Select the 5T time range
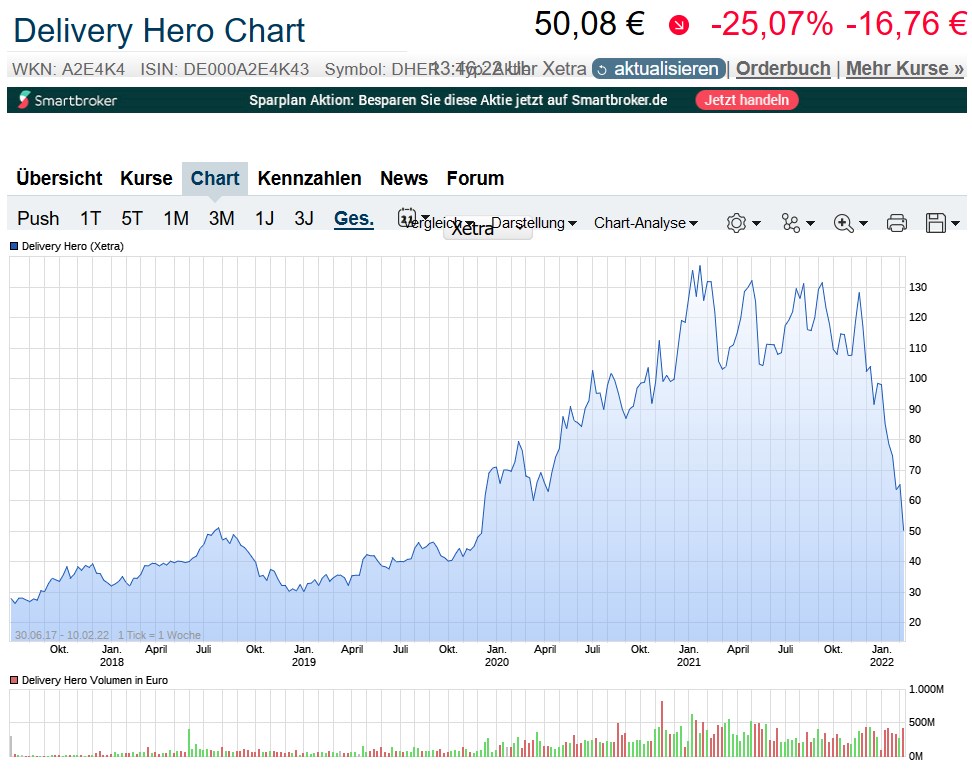The image size is (972, 770). click(x=132, y=218)
